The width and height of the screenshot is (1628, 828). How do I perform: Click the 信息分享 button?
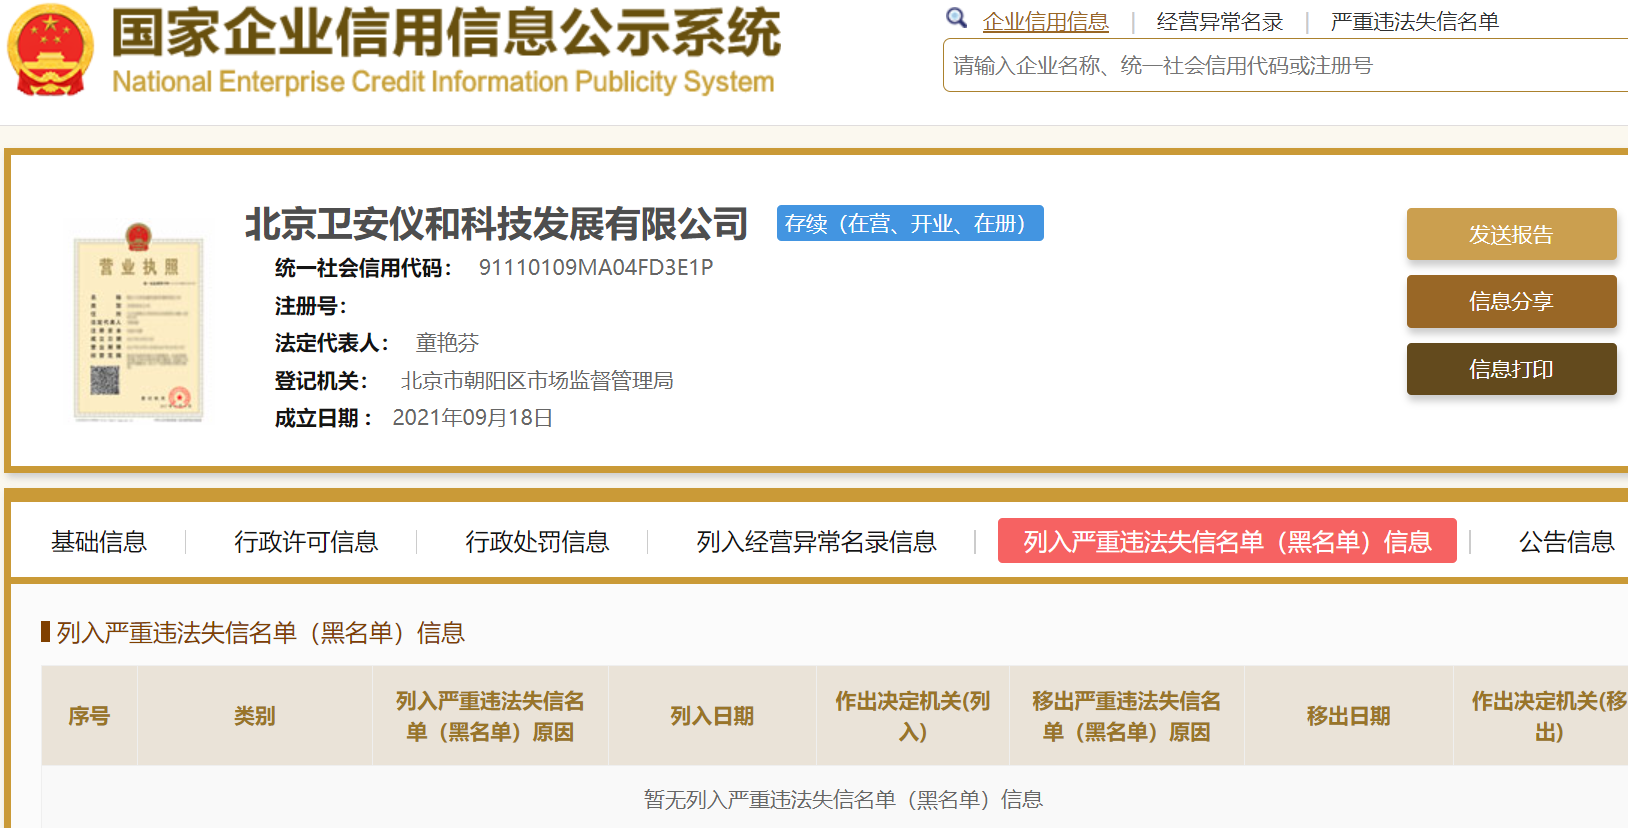[1512, 301]
